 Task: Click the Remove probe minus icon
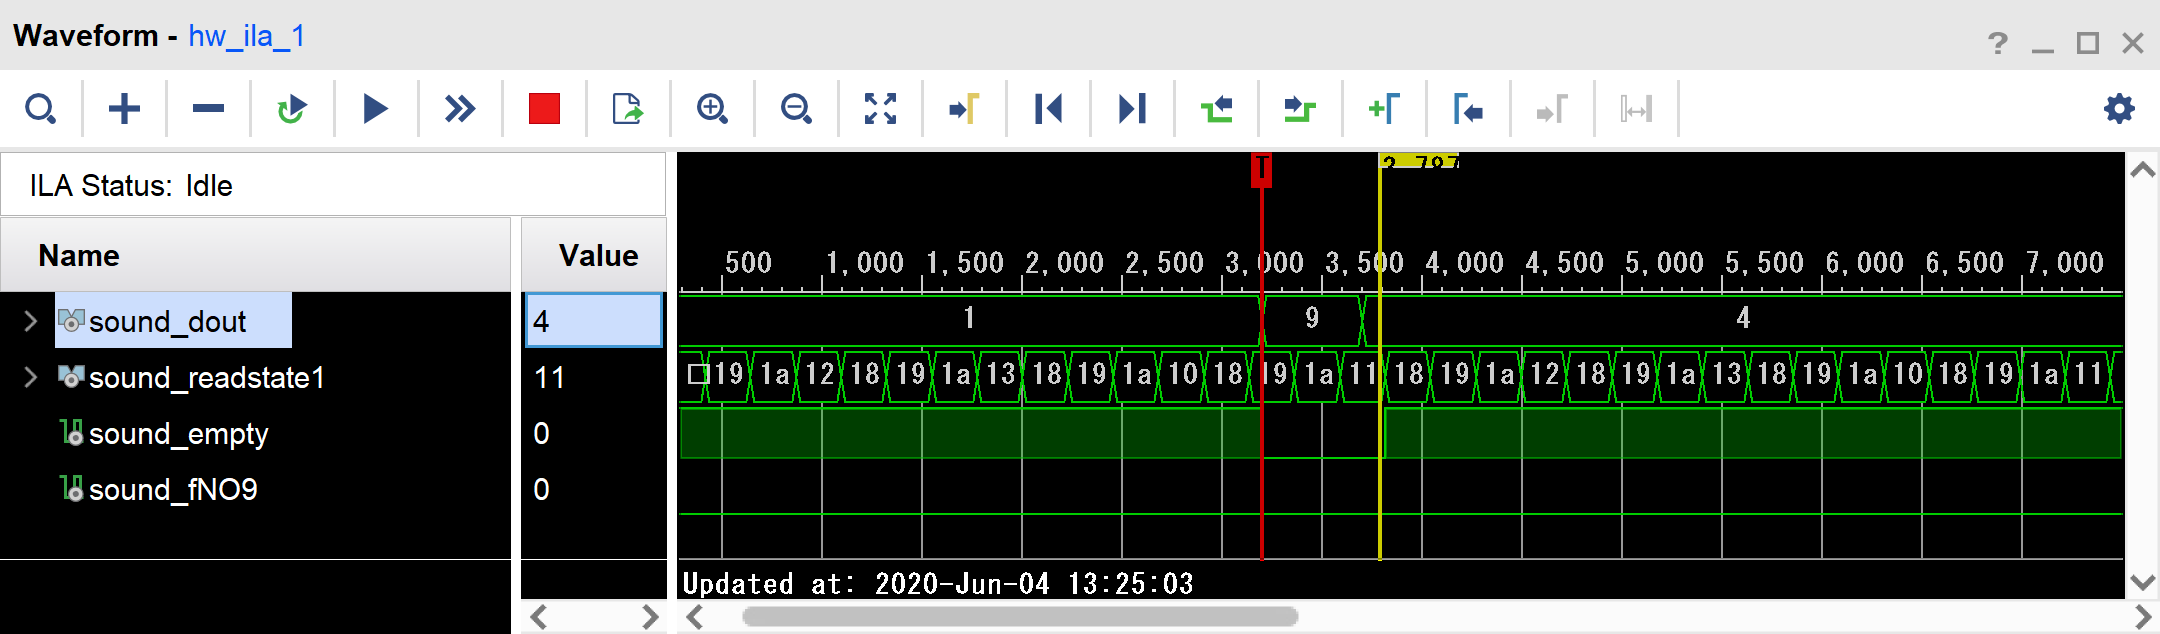(x=208, y=108)
